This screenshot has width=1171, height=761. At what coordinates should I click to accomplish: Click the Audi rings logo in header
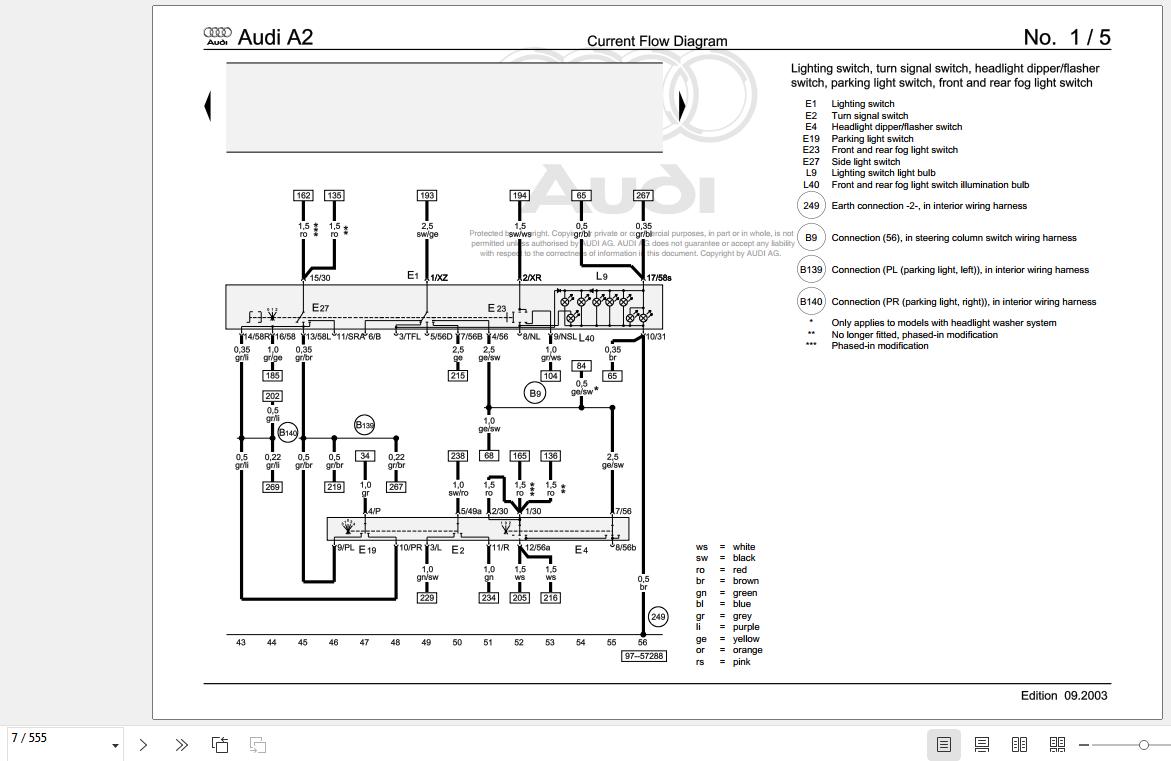217,36
